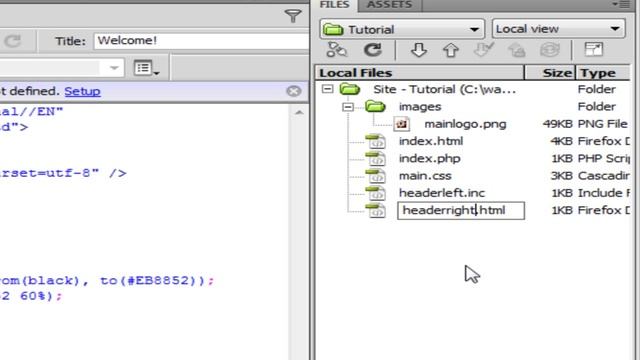Select mainlogo.png in the file tree

[x=465, y=124]
